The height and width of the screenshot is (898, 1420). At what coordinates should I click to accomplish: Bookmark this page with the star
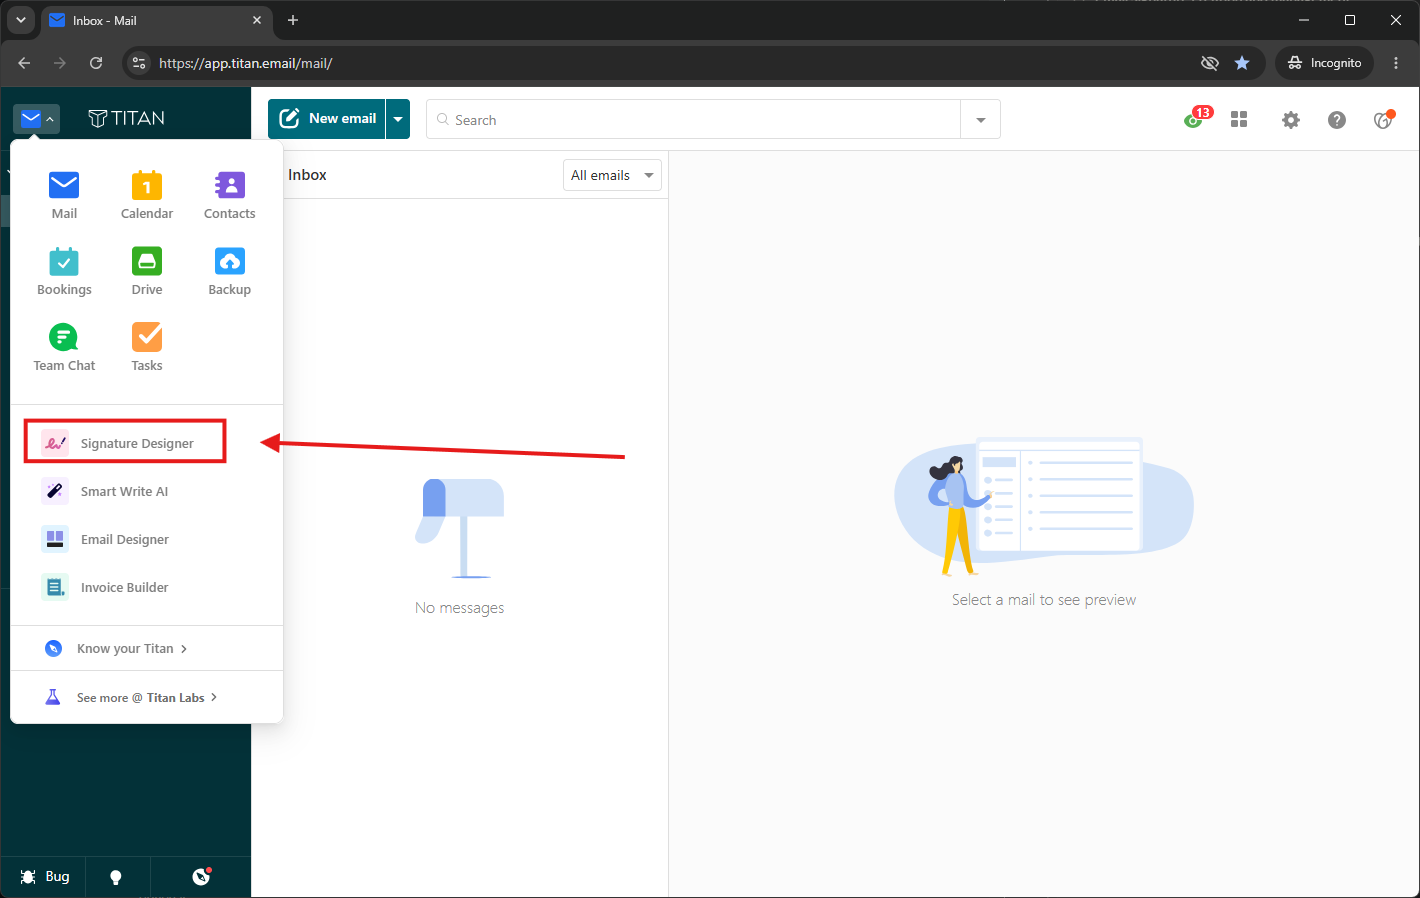tap(1242, 63)
